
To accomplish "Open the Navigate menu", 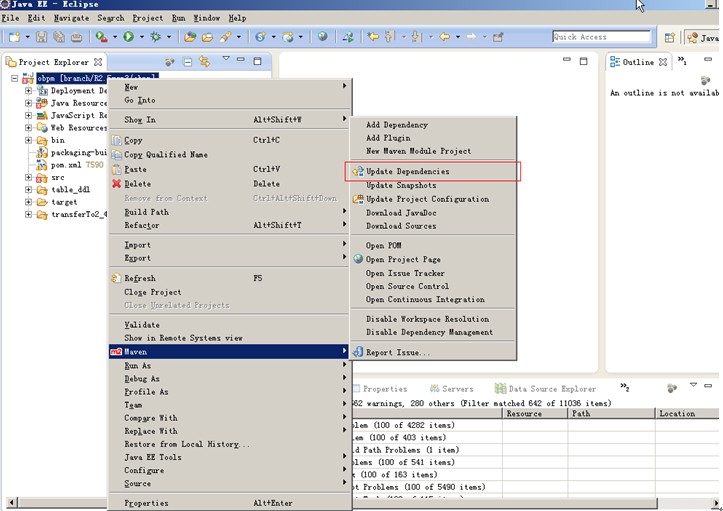I will (71, 18).
